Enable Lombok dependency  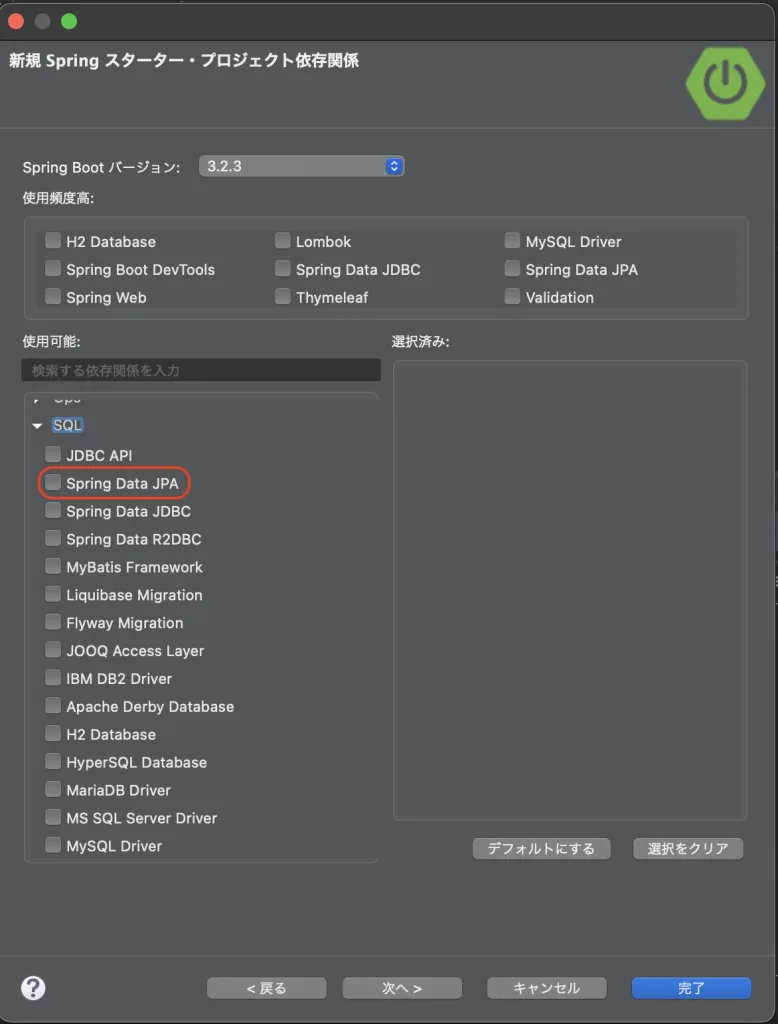click(x=283, y=241)
